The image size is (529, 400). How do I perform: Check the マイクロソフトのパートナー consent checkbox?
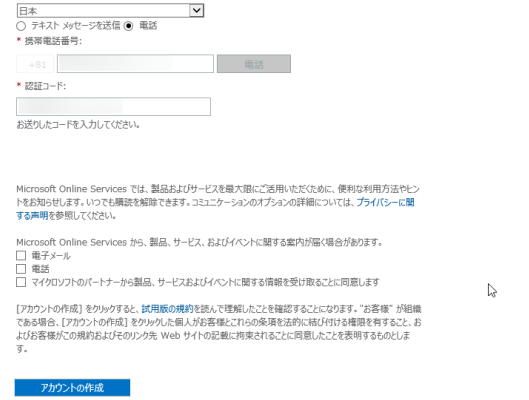[21, 282]
